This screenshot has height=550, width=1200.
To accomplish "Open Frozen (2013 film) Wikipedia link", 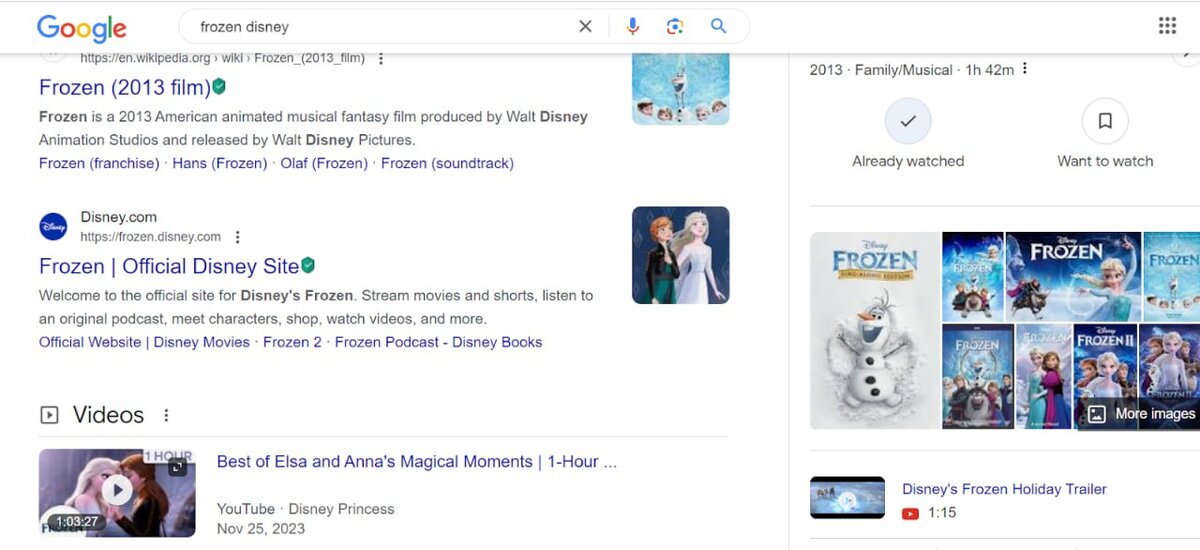I will click(x=125, y=87).
